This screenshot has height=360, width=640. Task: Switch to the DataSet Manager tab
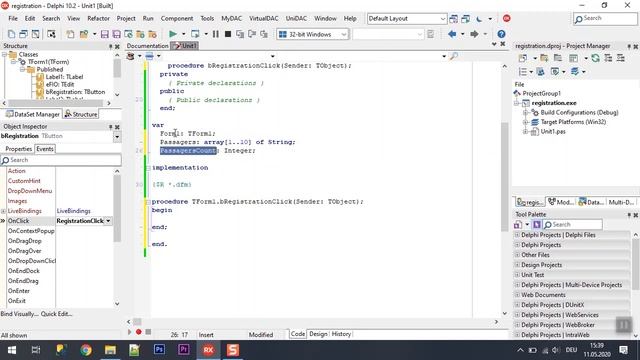(33, 114)
